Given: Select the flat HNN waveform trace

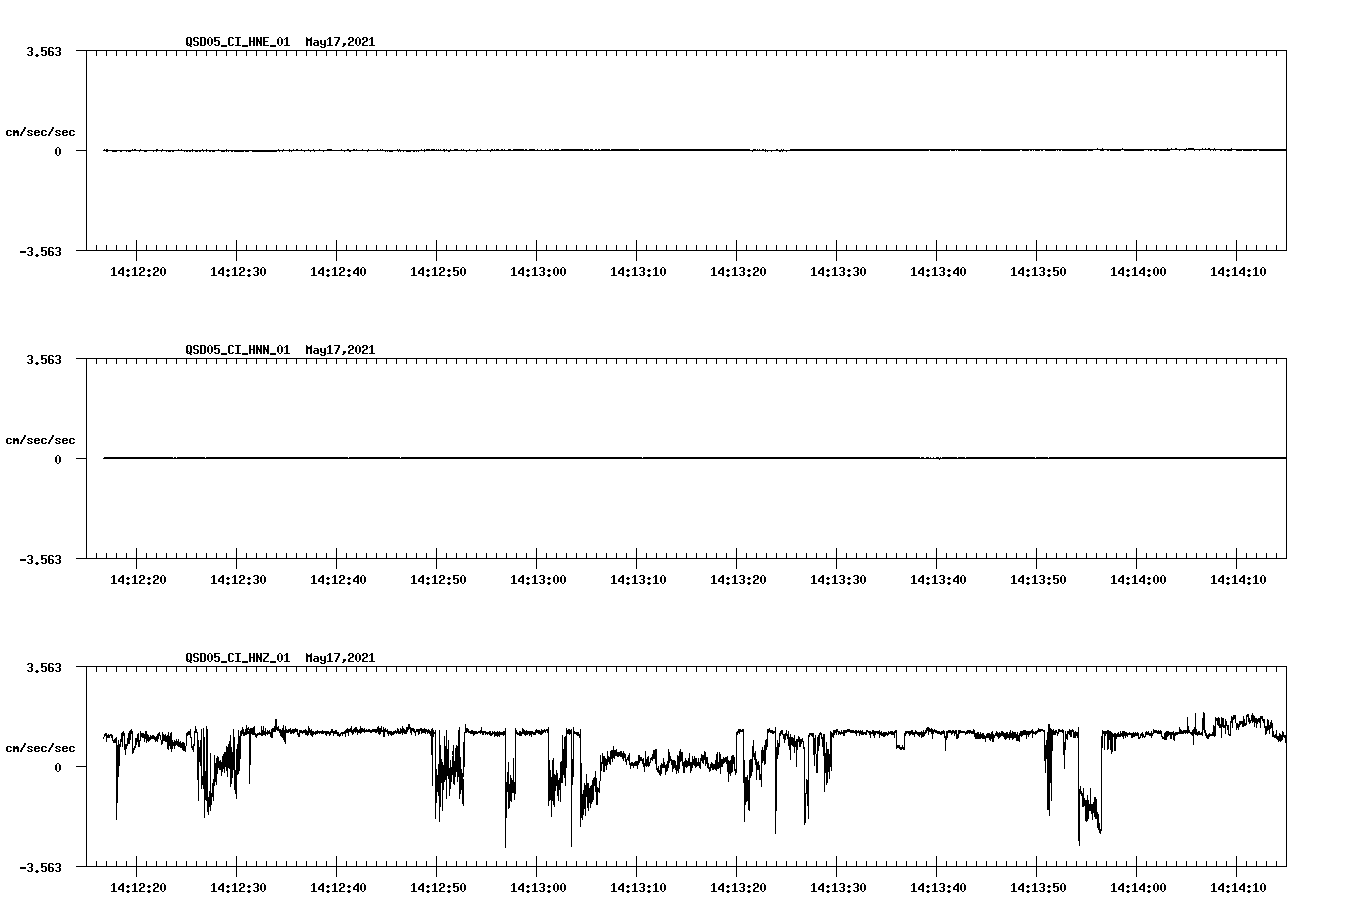Looking at the screenshot, I should (600, 458).
